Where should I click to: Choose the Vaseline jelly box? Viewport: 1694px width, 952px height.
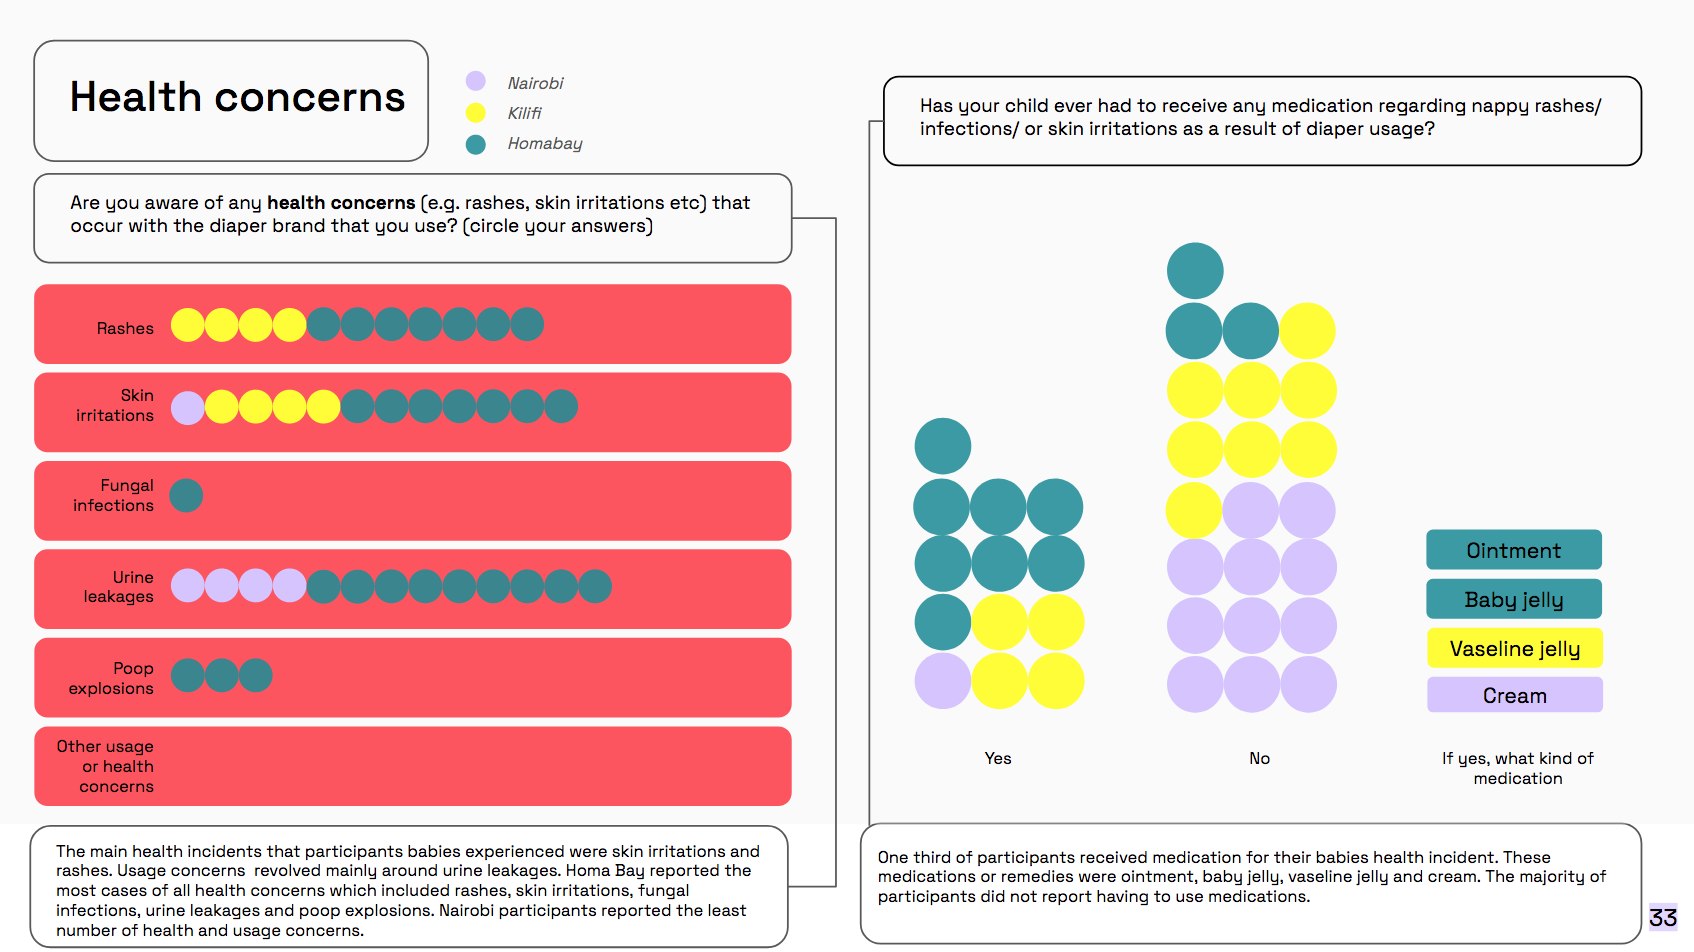tap(1514, 648)
